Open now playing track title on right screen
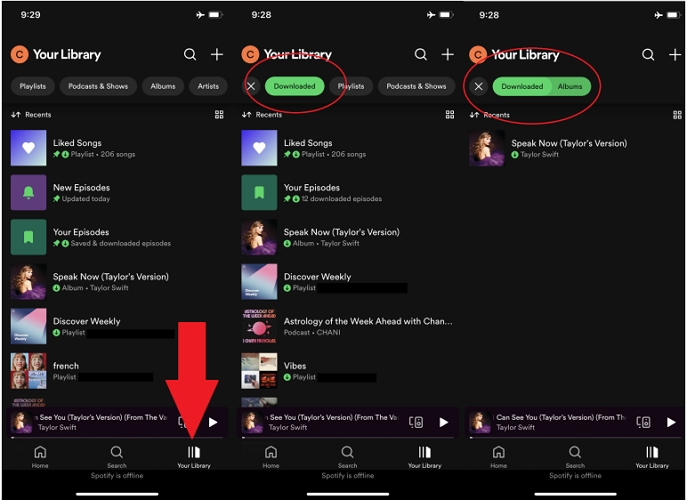 point(561,417)
